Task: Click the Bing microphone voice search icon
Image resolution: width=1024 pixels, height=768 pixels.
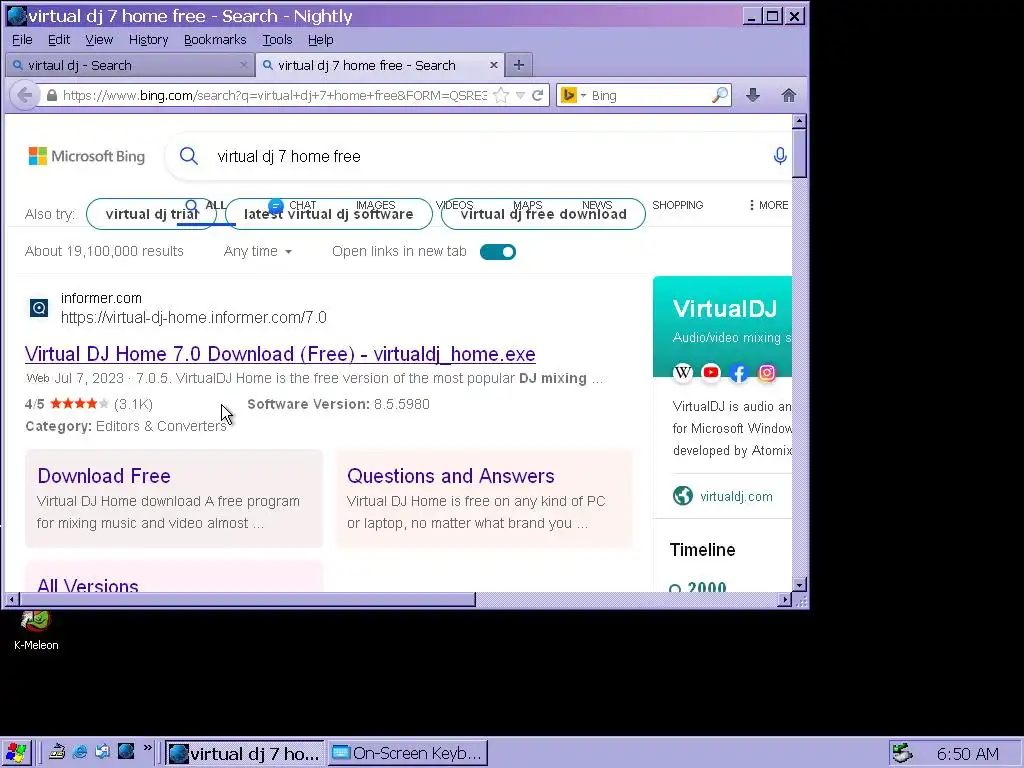Action: [780, 156]
